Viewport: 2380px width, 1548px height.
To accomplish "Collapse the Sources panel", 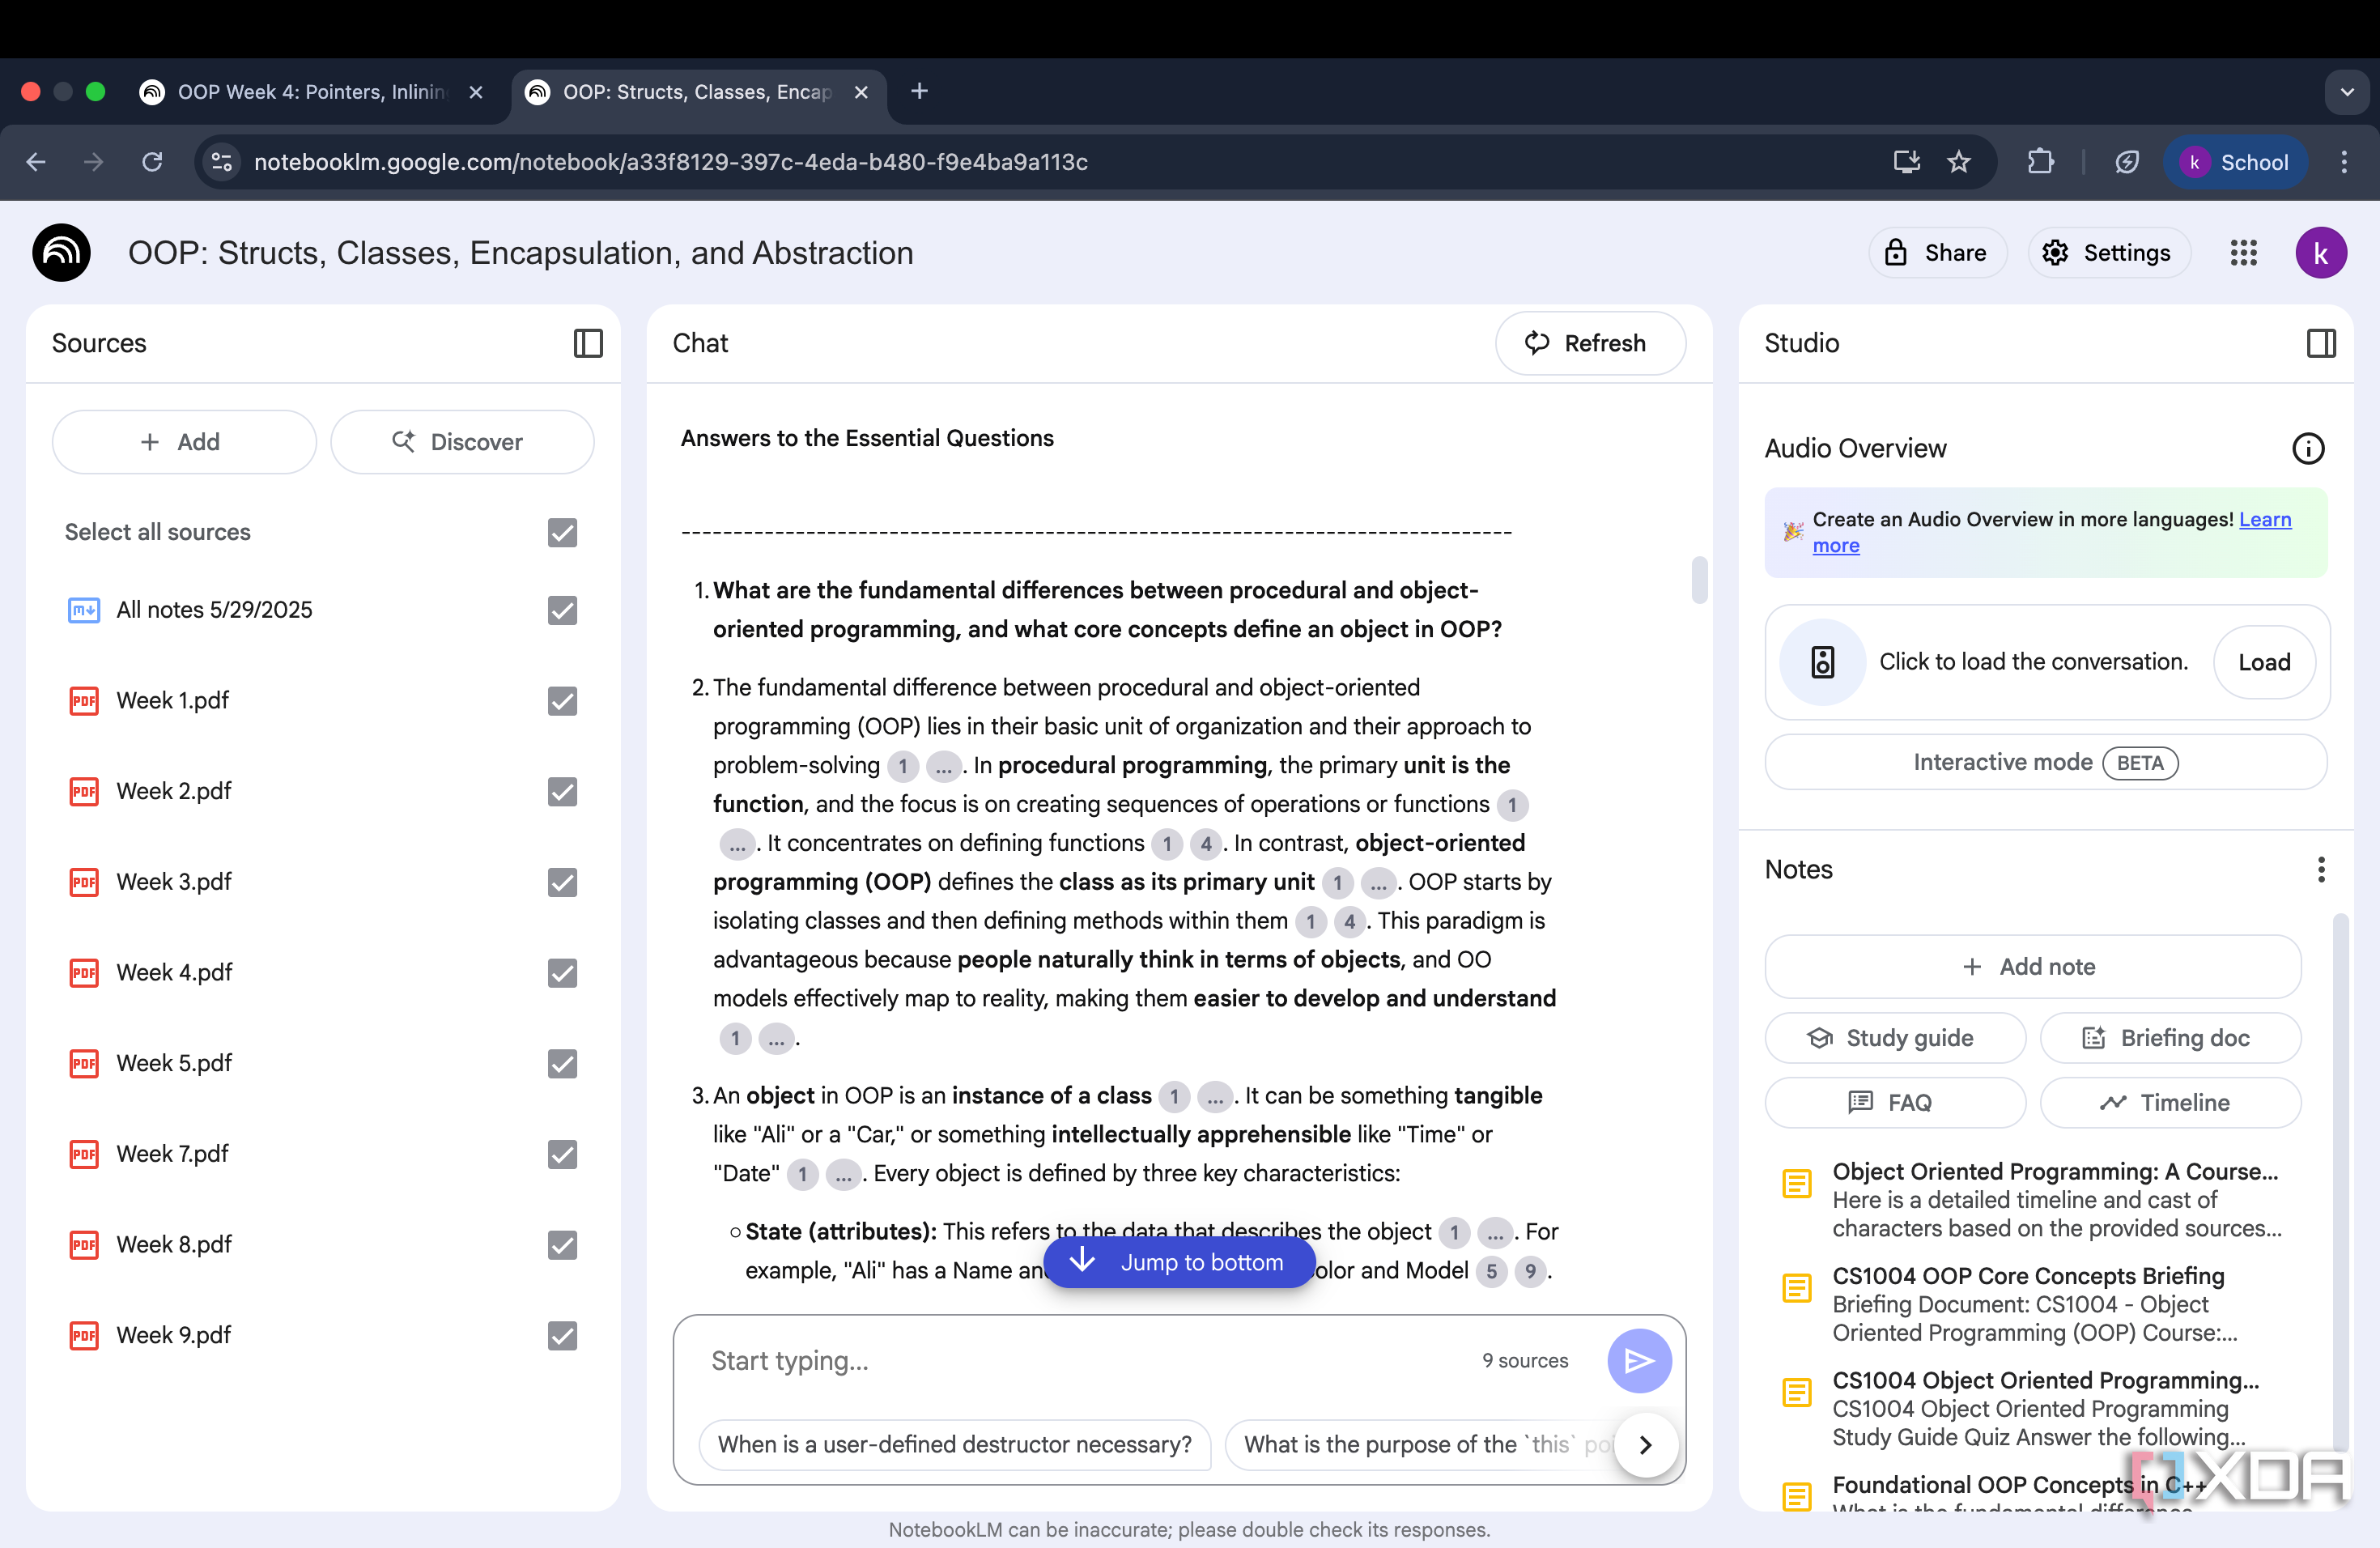I will pyautogui.click(x=588, y=343).
